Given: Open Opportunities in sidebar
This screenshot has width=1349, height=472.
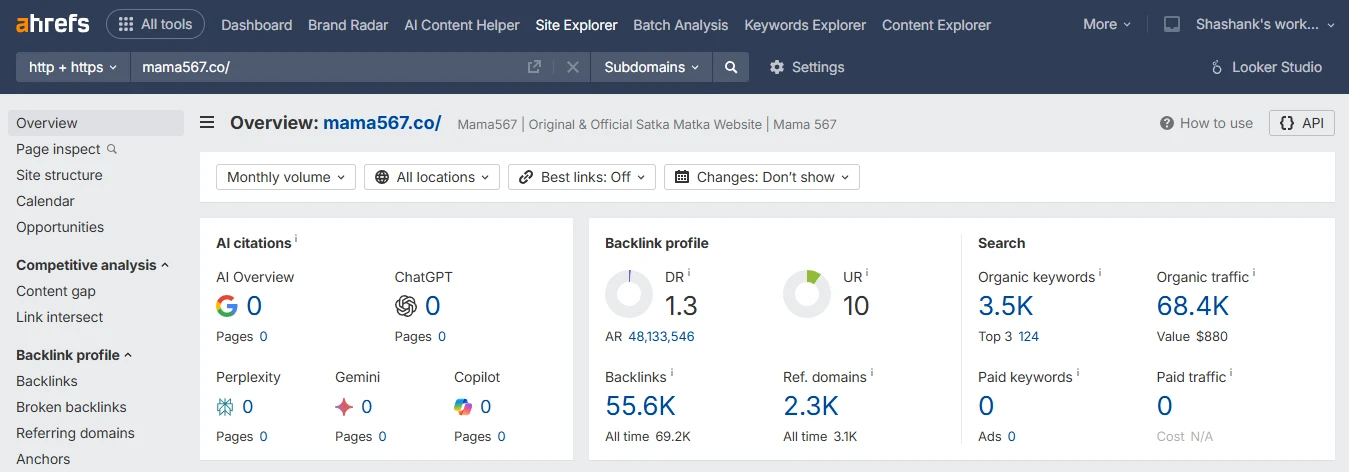Looking at the screenshot, I should pos(60,227).
